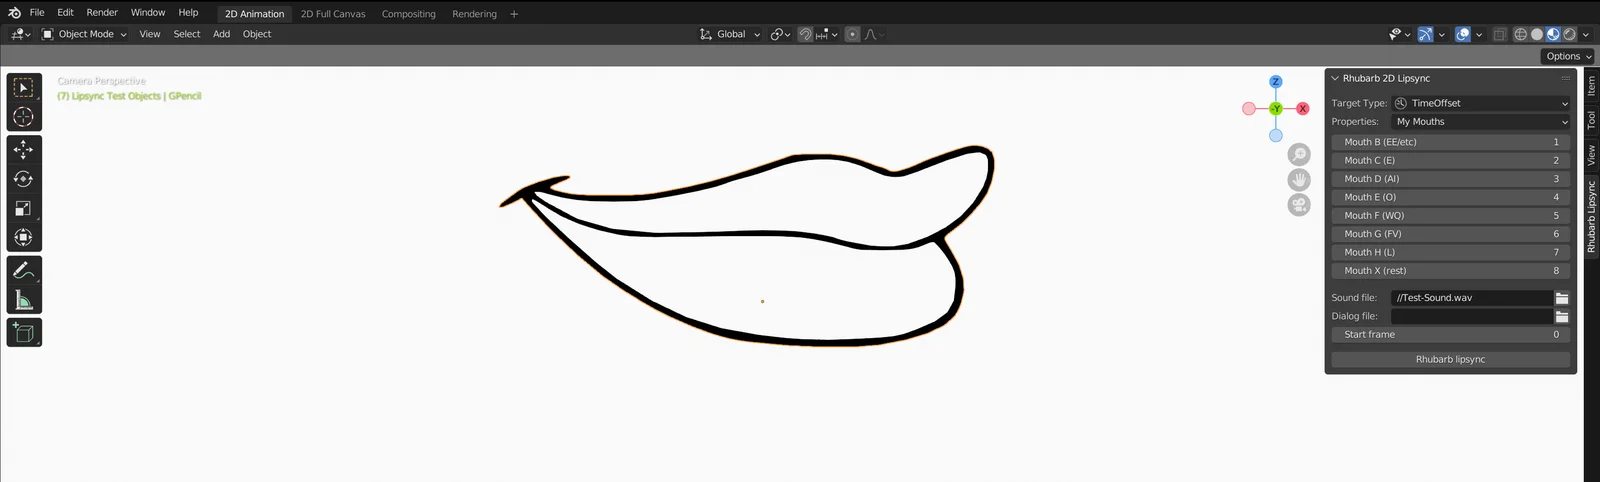
Task: Open the Properties My Mouths dropdown
Action: [1480, 122]
